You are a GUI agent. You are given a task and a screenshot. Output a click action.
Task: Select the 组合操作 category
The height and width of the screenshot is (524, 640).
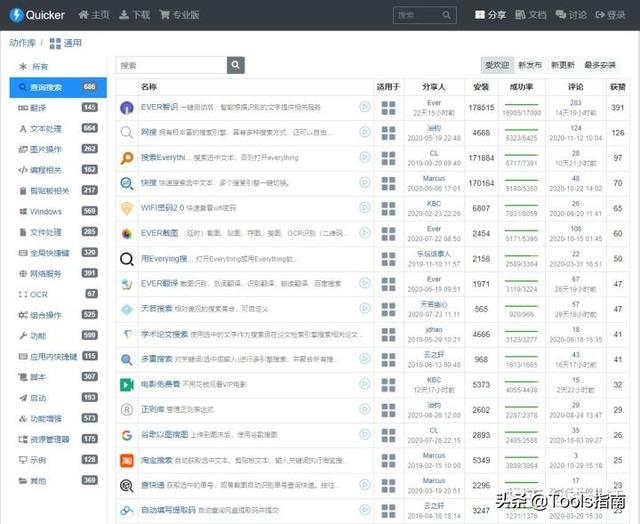[58, 315]
